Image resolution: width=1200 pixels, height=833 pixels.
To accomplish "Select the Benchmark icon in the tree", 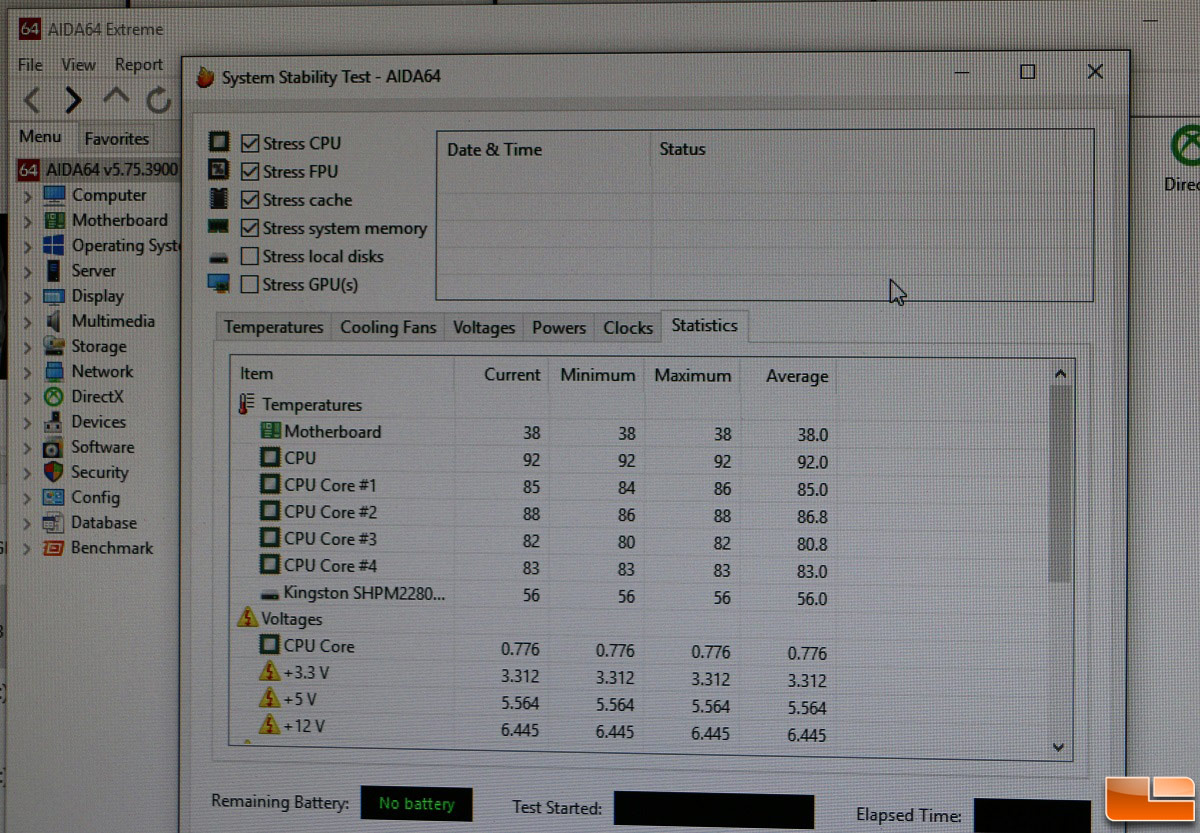I will [x=54, y=548].
